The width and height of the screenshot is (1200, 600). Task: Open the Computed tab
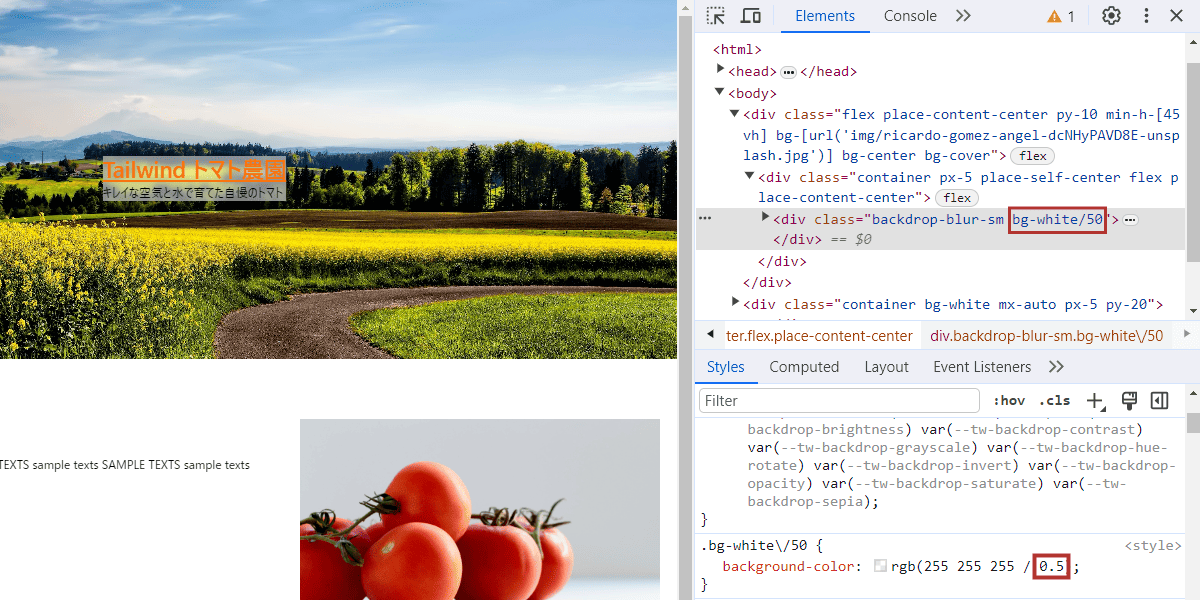(x=804, y=367)
